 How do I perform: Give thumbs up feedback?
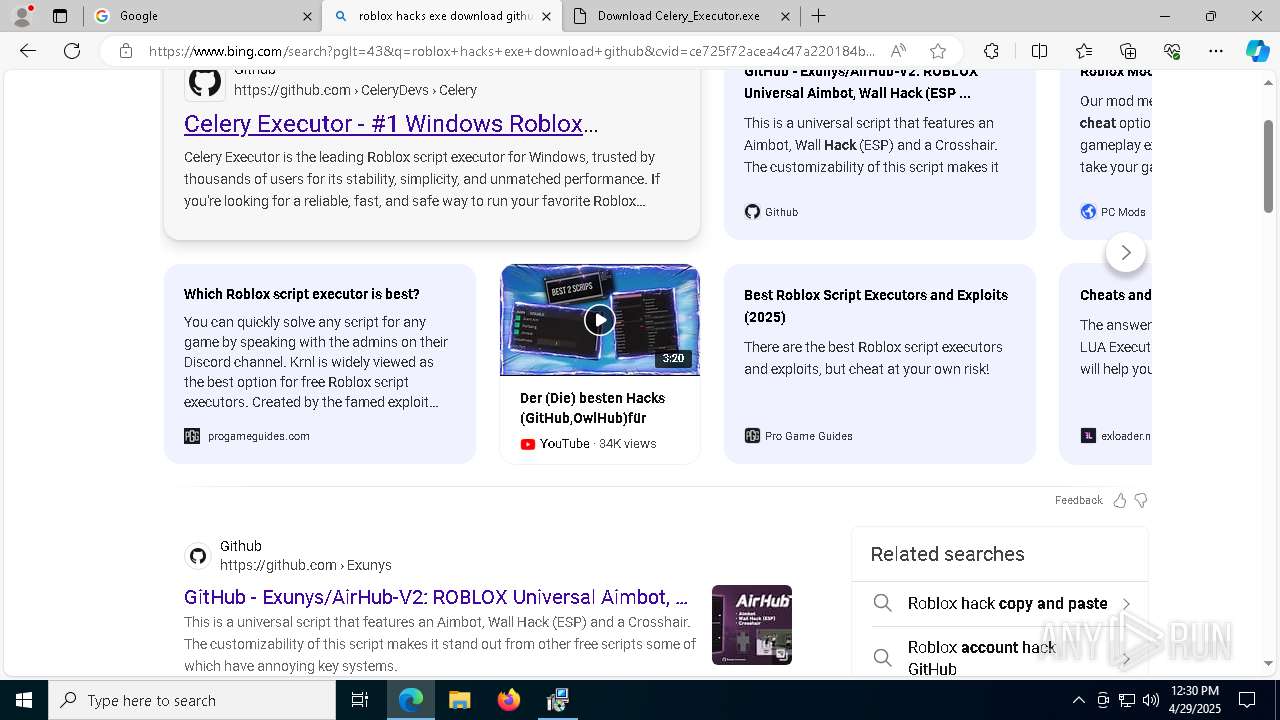pos(1120,500)
